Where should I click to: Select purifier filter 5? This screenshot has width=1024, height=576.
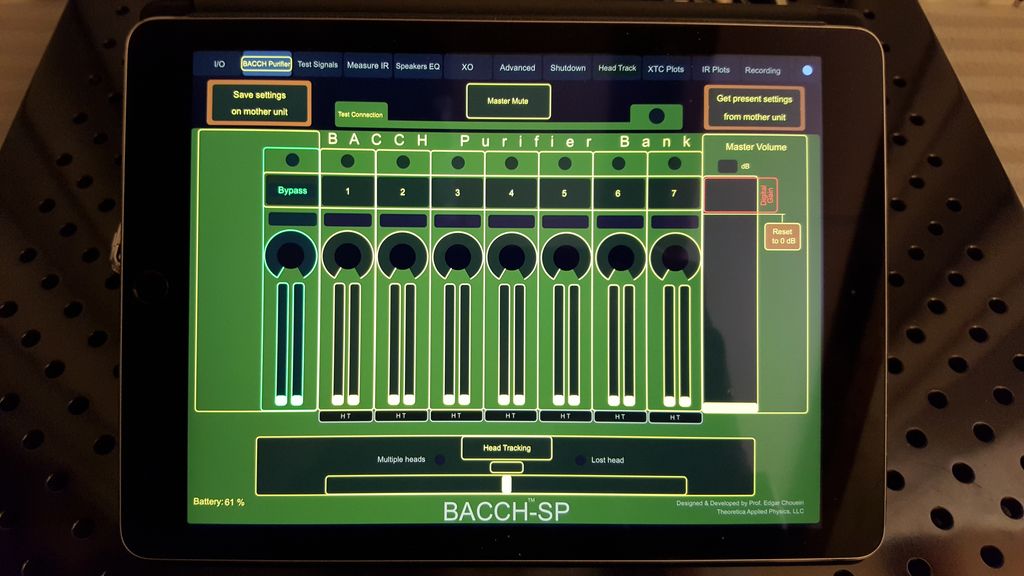[565, 194]
